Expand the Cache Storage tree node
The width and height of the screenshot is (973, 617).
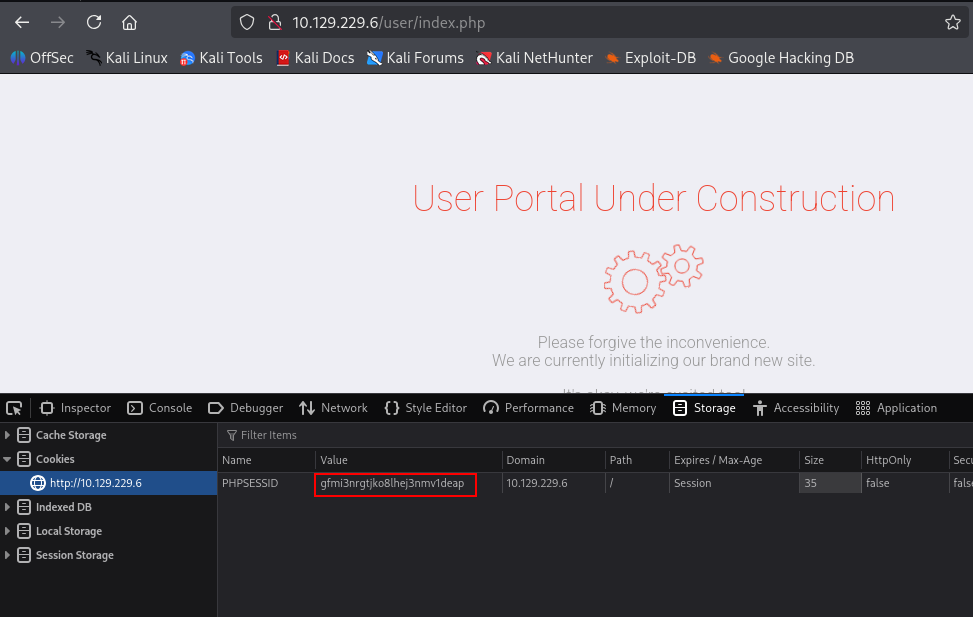(x=7, y=435)
